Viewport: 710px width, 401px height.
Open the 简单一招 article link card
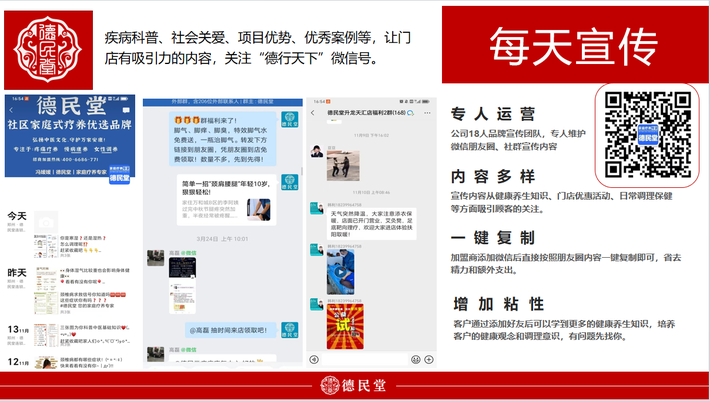[226, 200]
